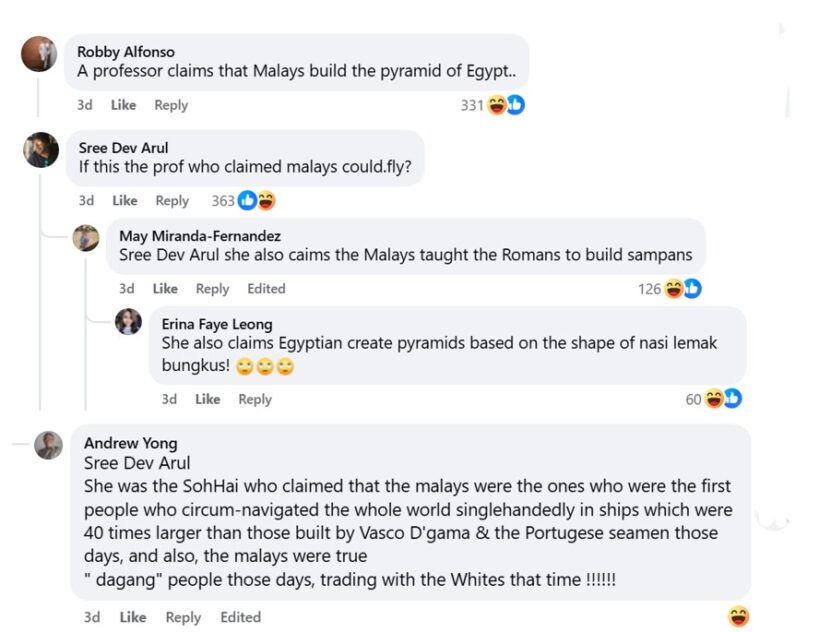819x632 pixels.
Task: View haha reaction on Andrew Yong's comment
Action: [739, 616]
